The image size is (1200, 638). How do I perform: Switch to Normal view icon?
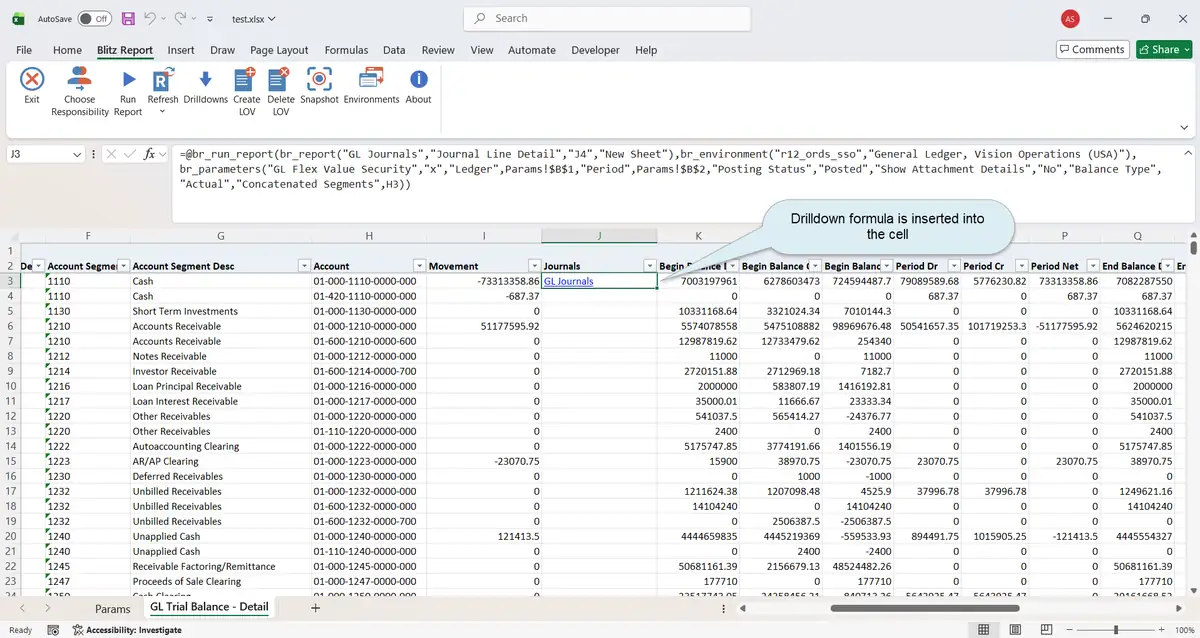(985, 630)
